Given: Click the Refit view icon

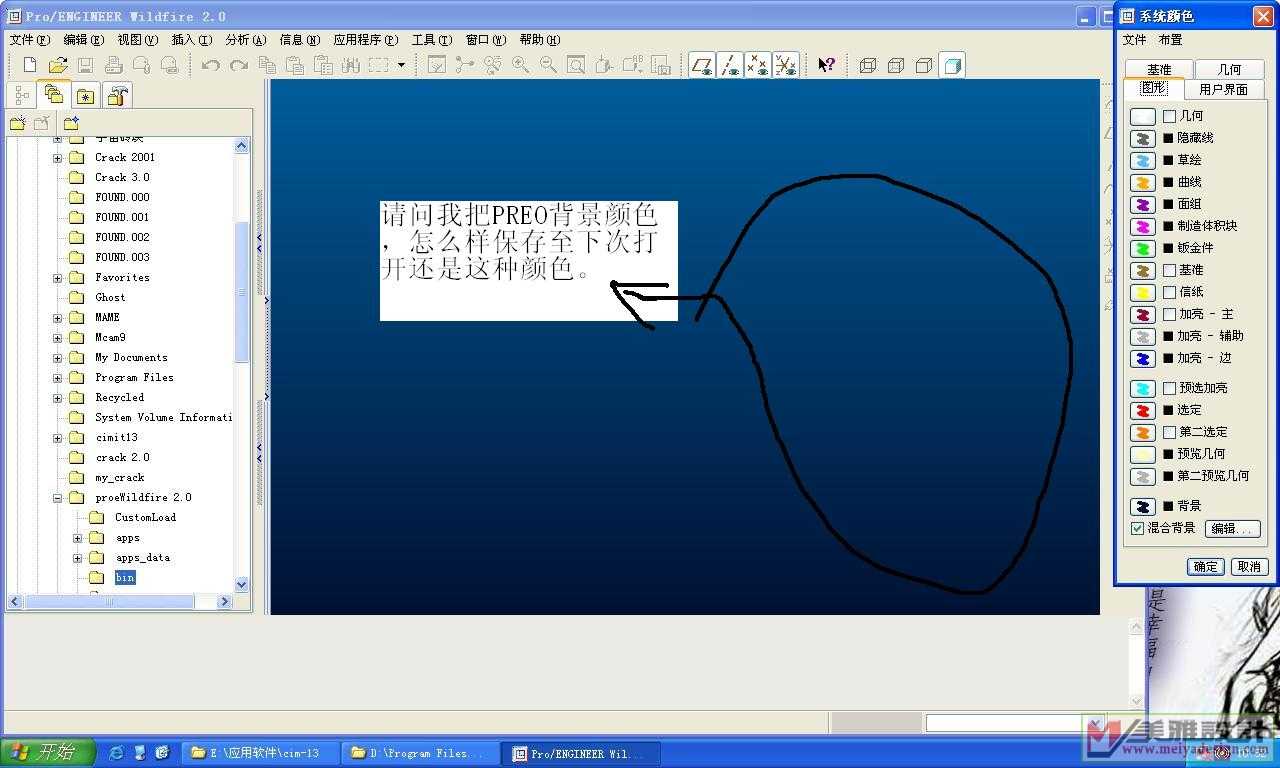Looking at the screenshot, I should [576, 65].
